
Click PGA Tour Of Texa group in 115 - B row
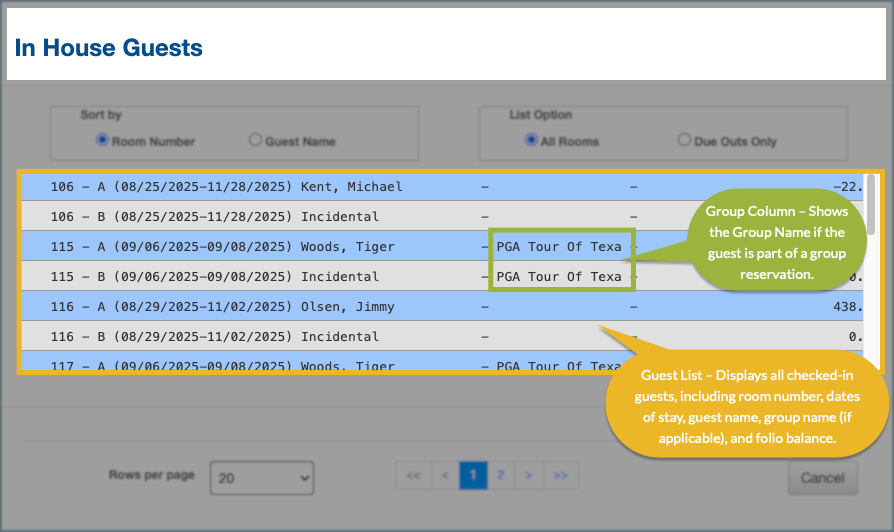(559, 277)
